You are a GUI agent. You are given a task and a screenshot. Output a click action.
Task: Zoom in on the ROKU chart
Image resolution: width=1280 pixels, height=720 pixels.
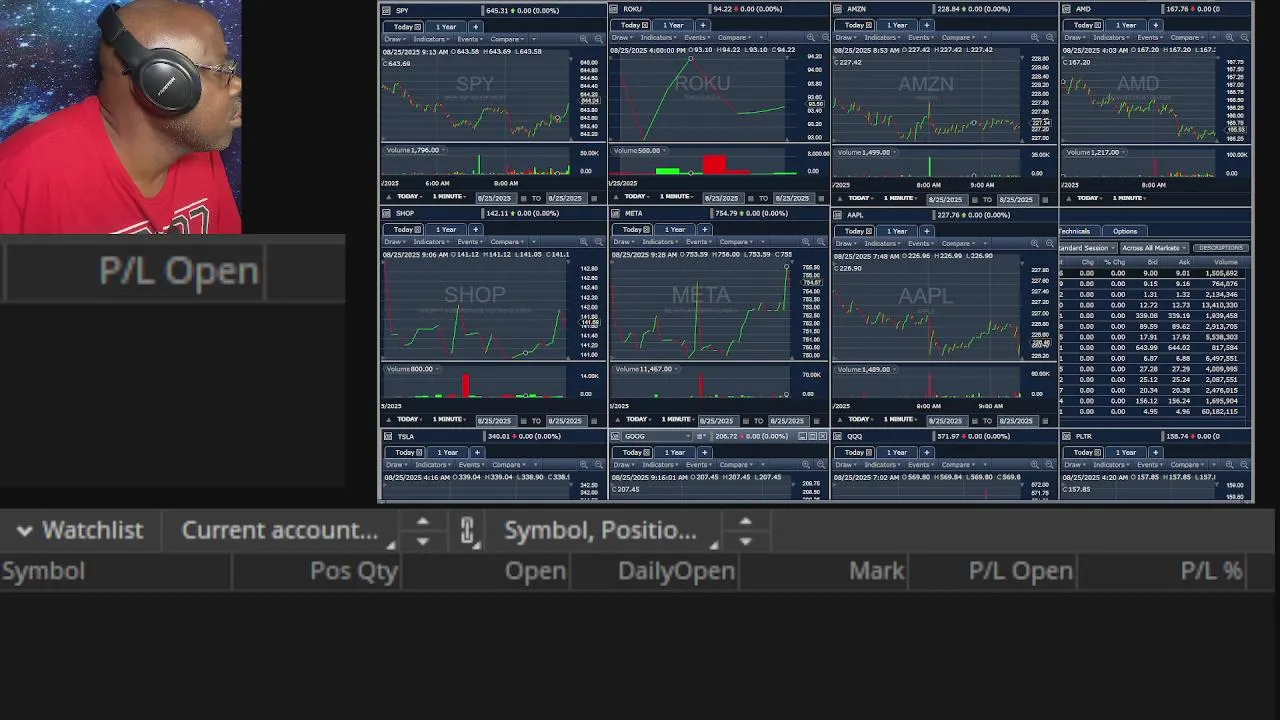811,37
